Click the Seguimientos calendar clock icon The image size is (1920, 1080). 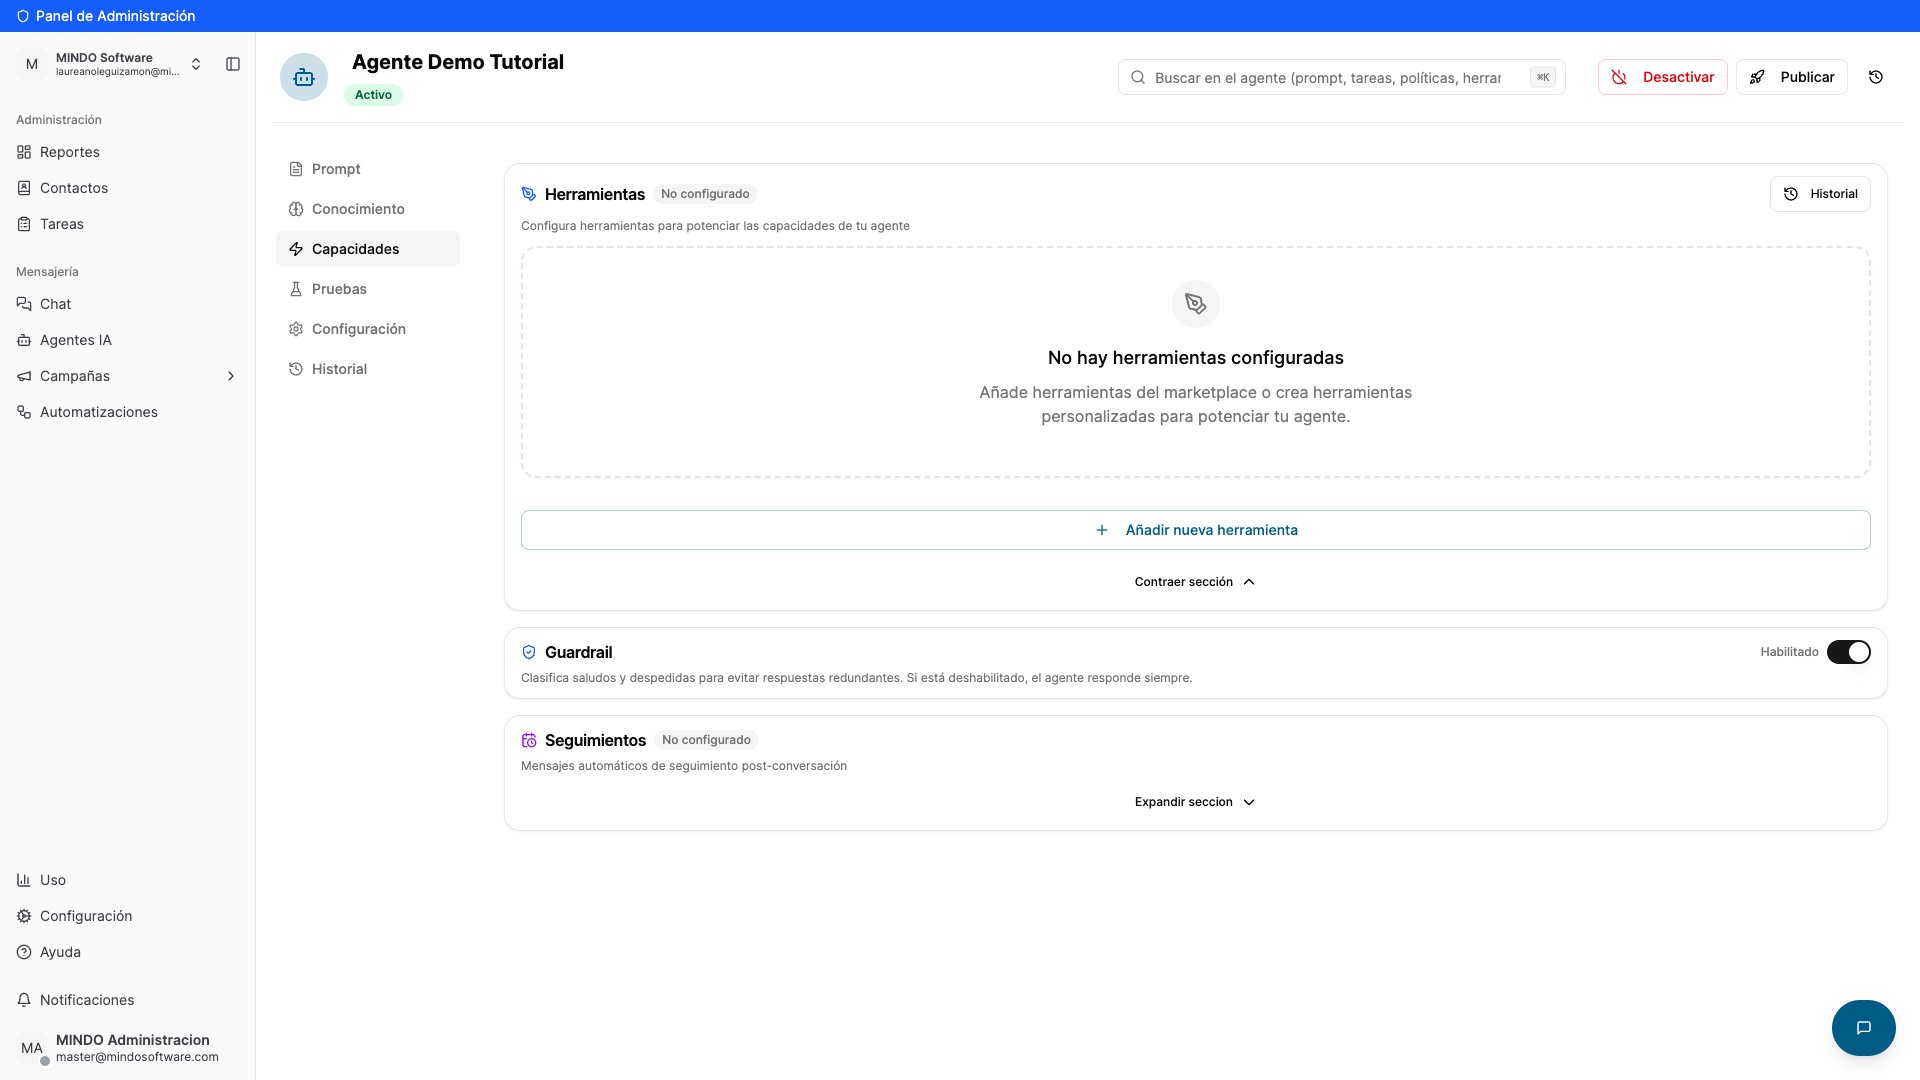[x=529, y=740]
